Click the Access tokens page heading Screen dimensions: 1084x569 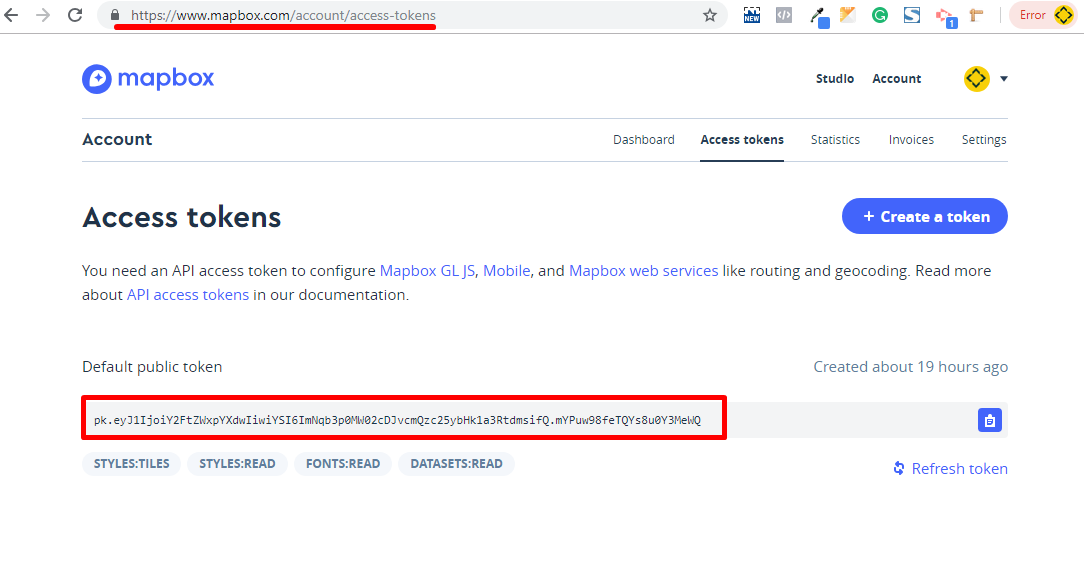tap(182, 217)
